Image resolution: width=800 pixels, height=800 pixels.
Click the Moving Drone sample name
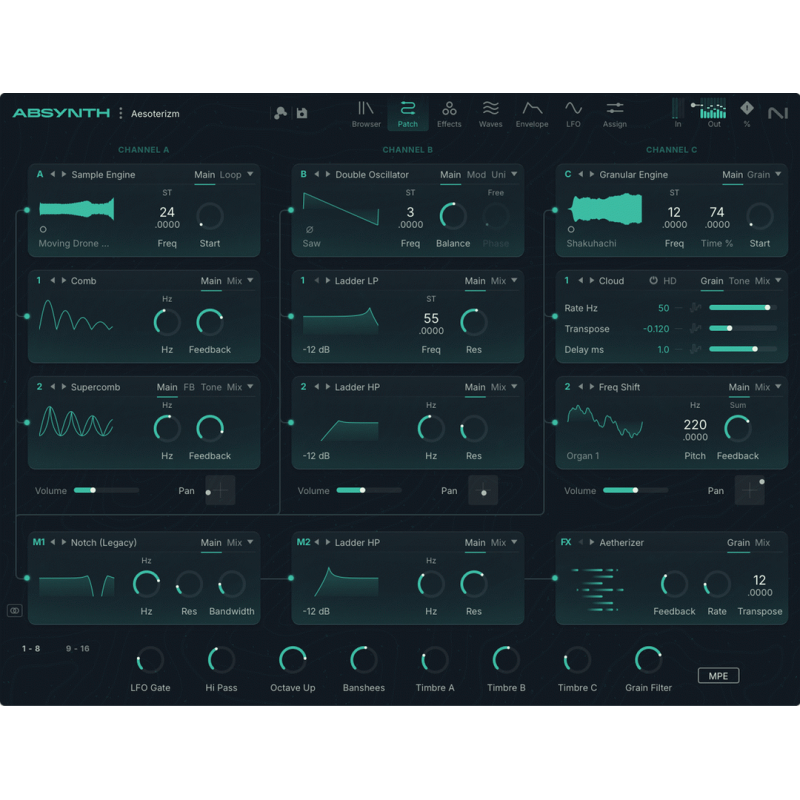coord(73,243)
